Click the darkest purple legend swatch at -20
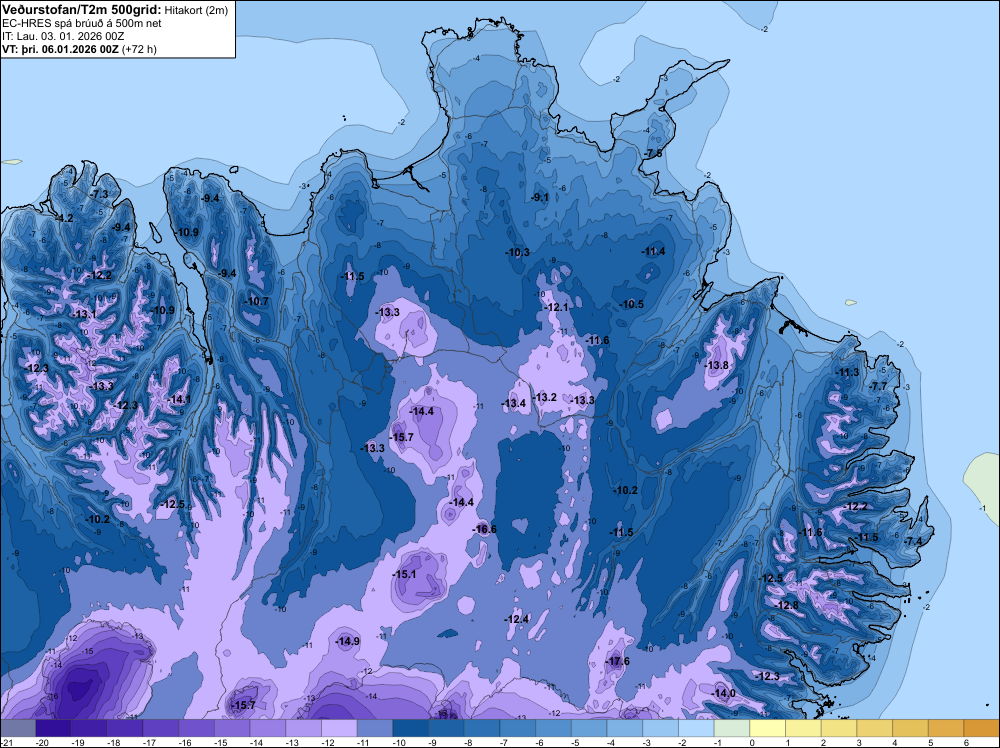 coord(54,728)
